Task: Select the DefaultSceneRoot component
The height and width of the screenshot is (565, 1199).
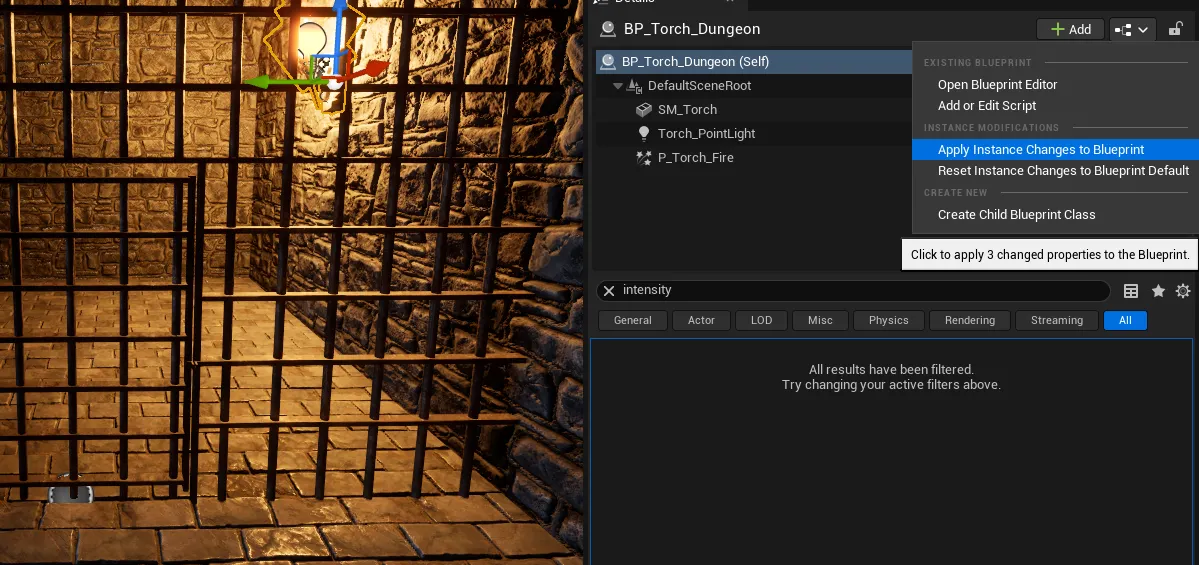Action: pos(699,86)
